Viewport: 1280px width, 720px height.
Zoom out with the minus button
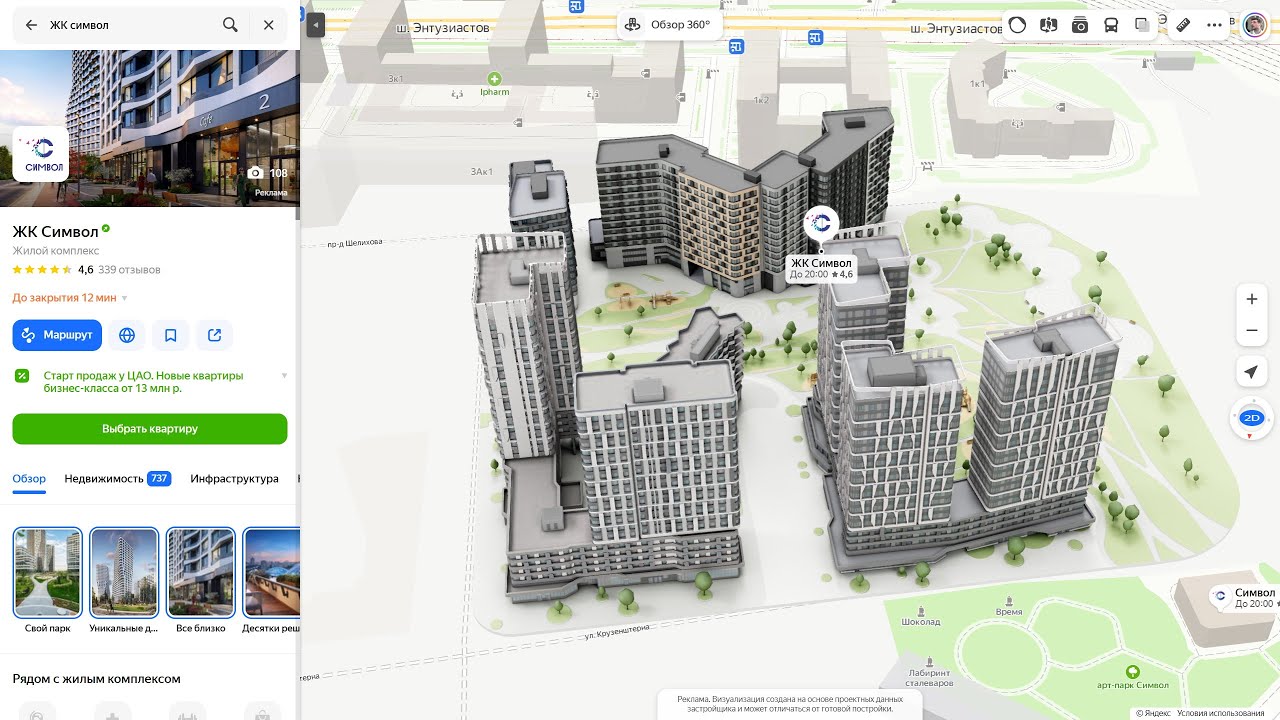[x=1251, y=330]
